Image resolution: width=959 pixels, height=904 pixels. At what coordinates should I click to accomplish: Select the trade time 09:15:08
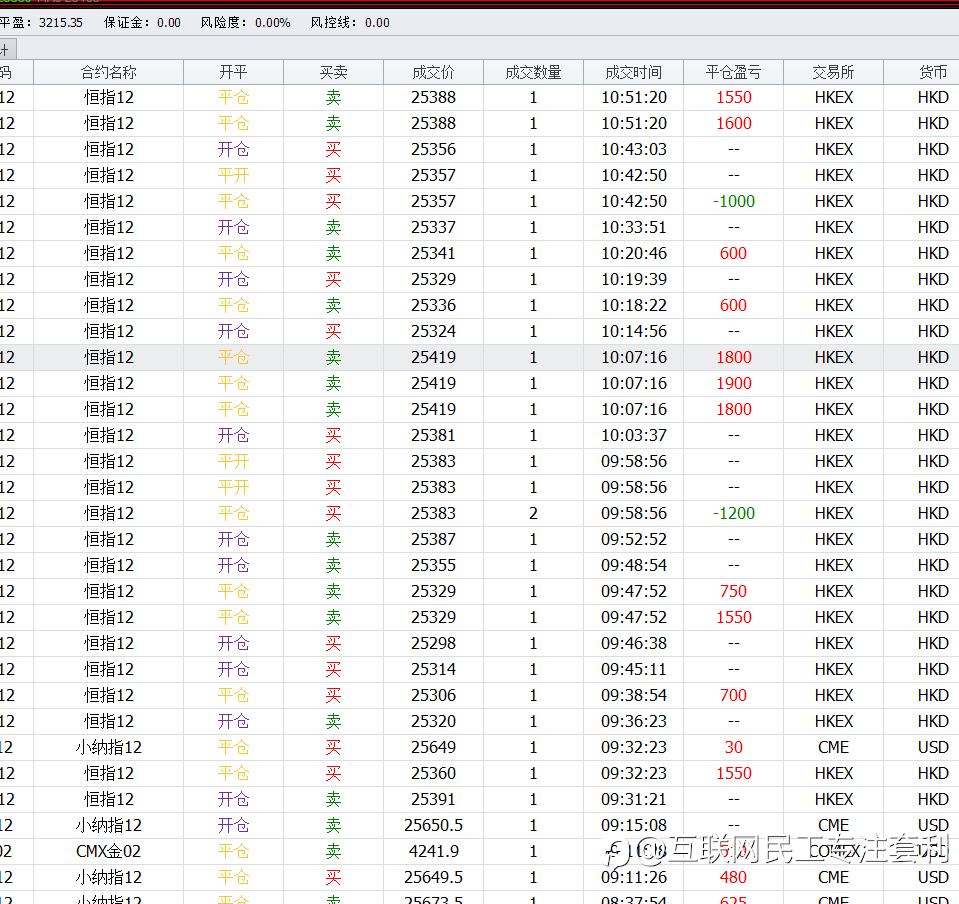coord(634,825)
